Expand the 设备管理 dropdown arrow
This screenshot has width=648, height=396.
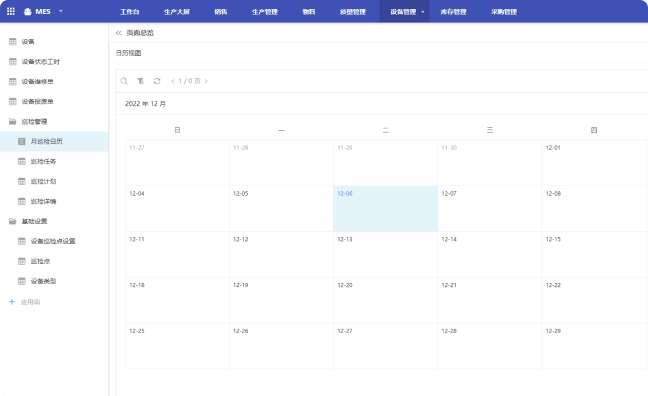[423, 12]
